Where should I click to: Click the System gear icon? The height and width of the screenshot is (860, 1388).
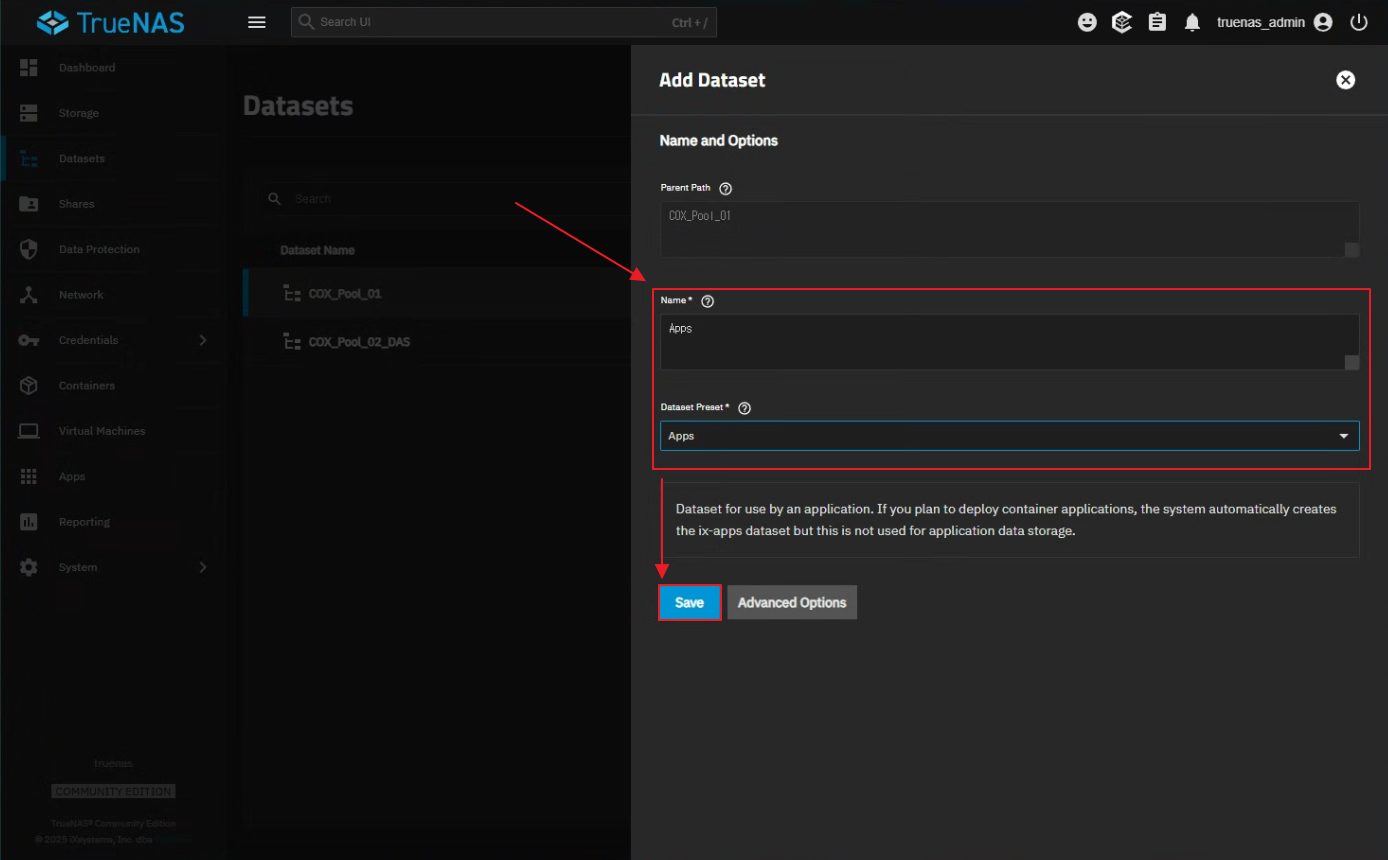pos(28,567)
